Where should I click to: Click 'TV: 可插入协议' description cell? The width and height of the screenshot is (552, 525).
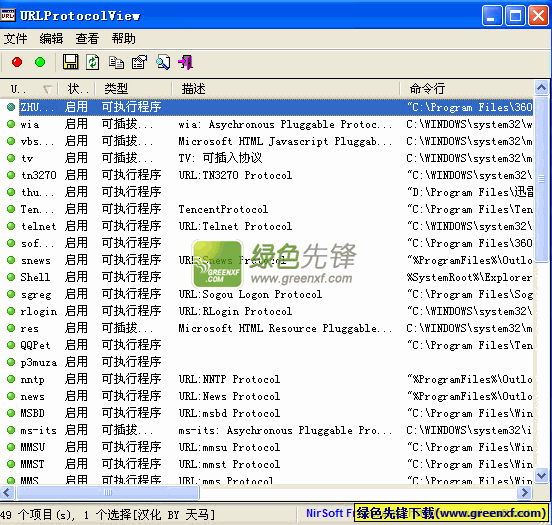[220, 158]
